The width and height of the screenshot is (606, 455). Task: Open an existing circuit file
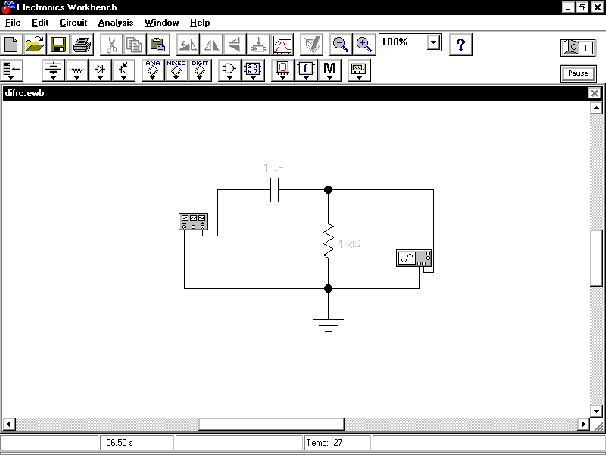tap(35, 44)
